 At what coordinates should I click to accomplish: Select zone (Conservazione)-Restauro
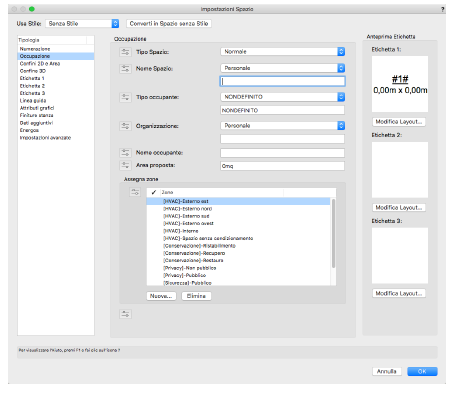coord(239,260)
